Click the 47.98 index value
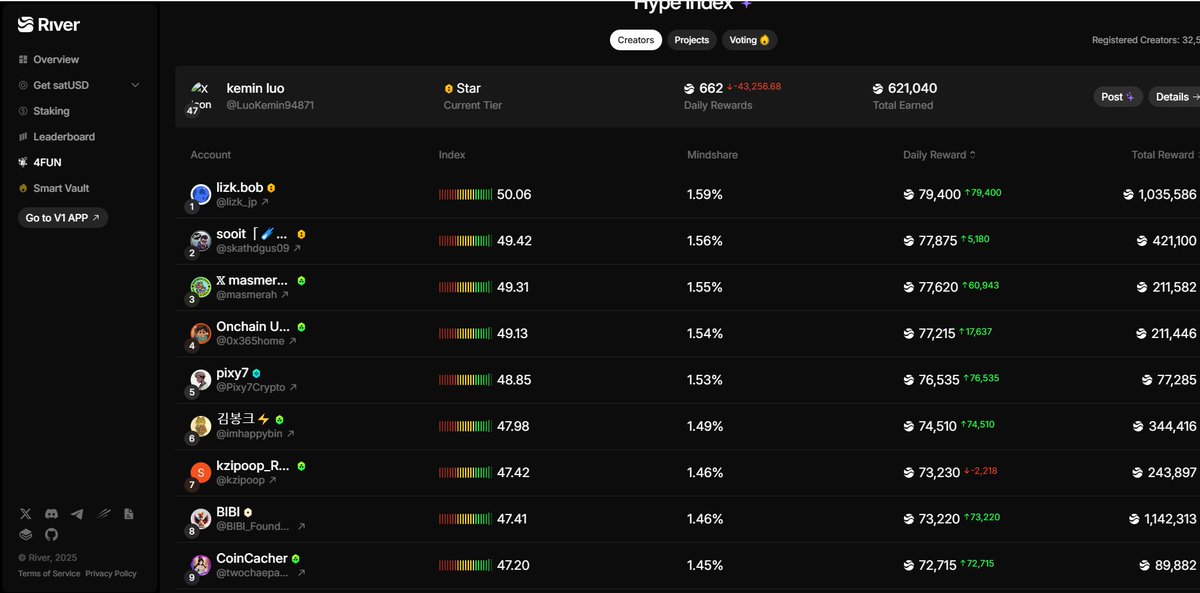1200x593 pixels. 512,426
